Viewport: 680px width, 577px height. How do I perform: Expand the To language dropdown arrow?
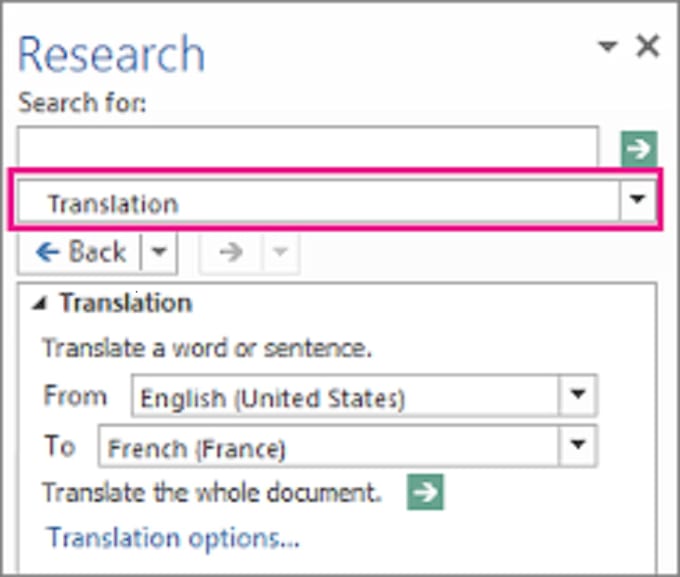pos(577,445)
